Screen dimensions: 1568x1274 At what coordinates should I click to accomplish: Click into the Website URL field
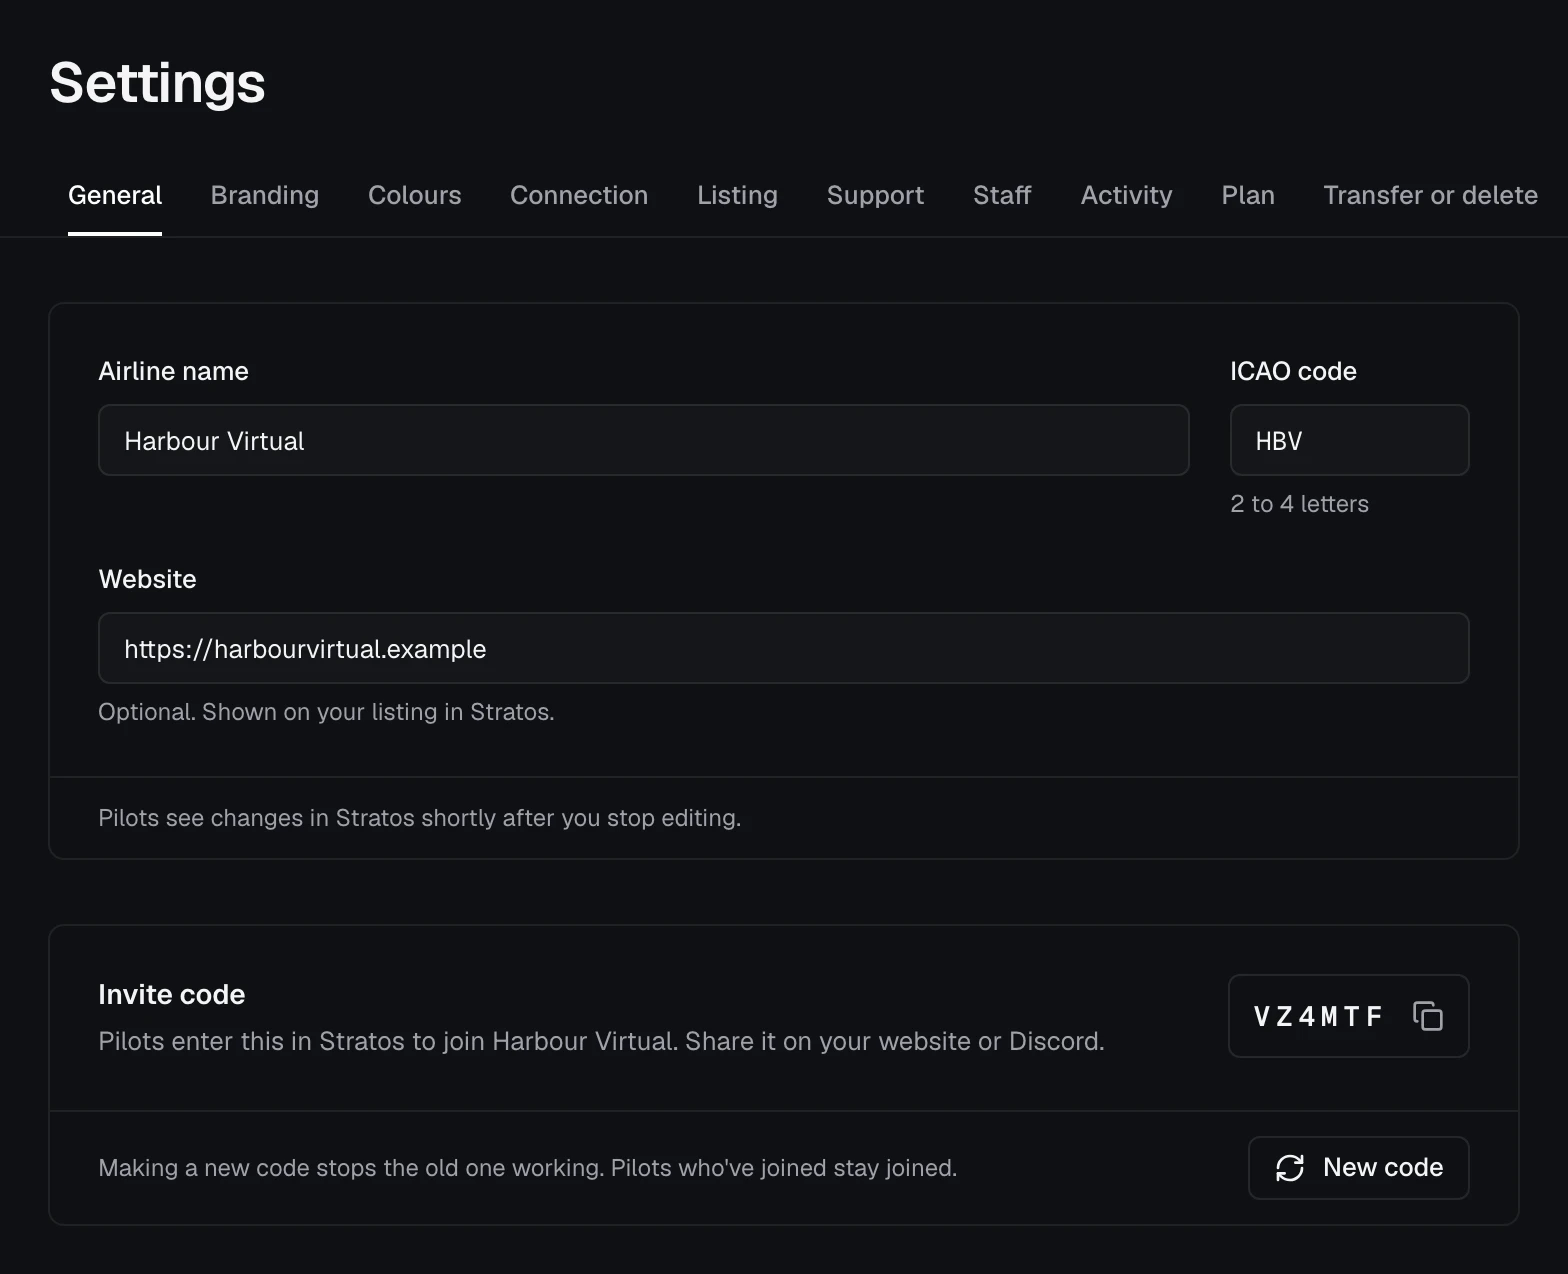coord(784,648)
